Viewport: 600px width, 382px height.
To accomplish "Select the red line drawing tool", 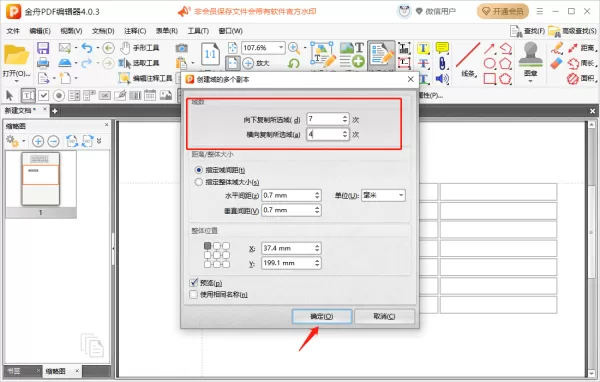I will coord(468,56).
